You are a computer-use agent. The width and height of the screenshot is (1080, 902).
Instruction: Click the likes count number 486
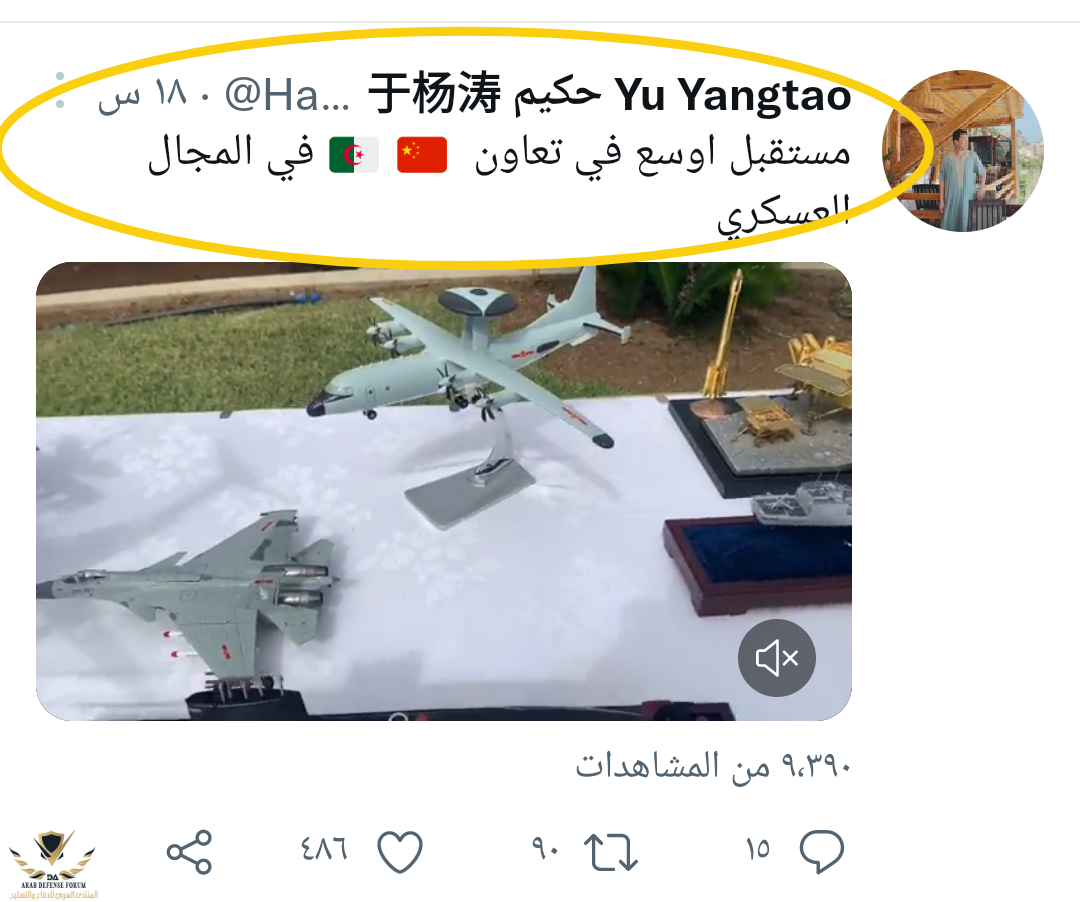click(324, 849)
